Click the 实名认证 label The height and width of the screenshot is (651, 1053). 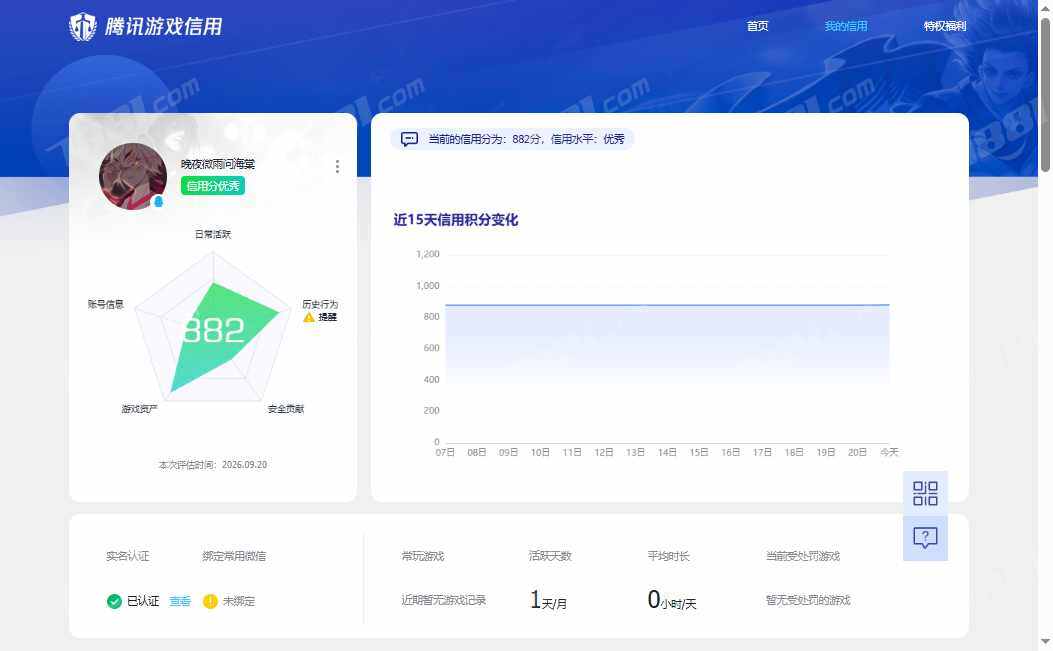coord(128,556)
